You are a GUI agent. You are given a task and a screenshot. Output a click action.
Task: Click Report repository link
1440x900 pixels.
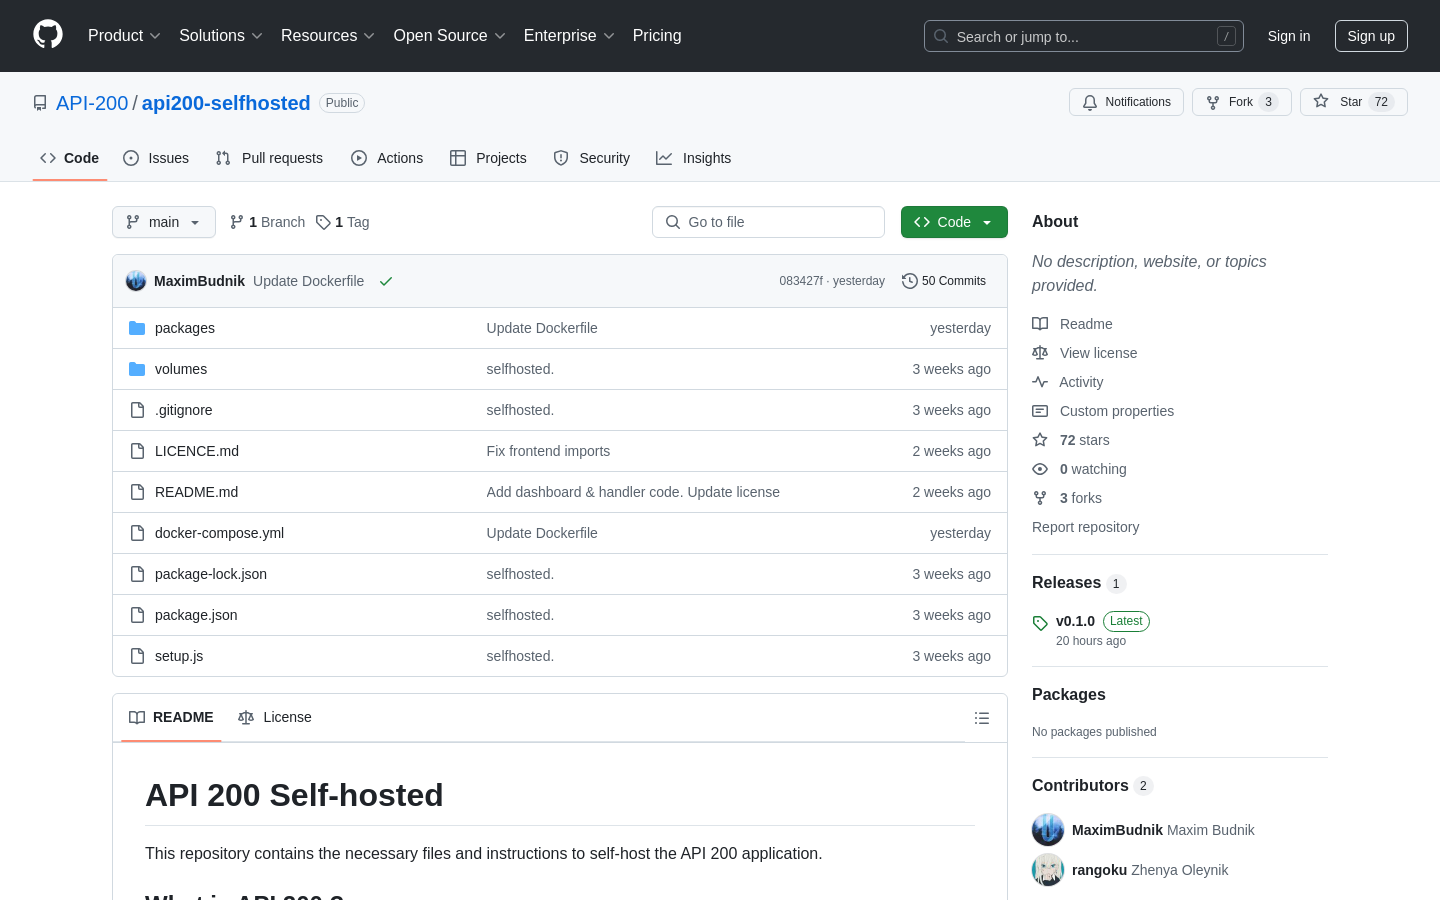tap(1085, 527)
